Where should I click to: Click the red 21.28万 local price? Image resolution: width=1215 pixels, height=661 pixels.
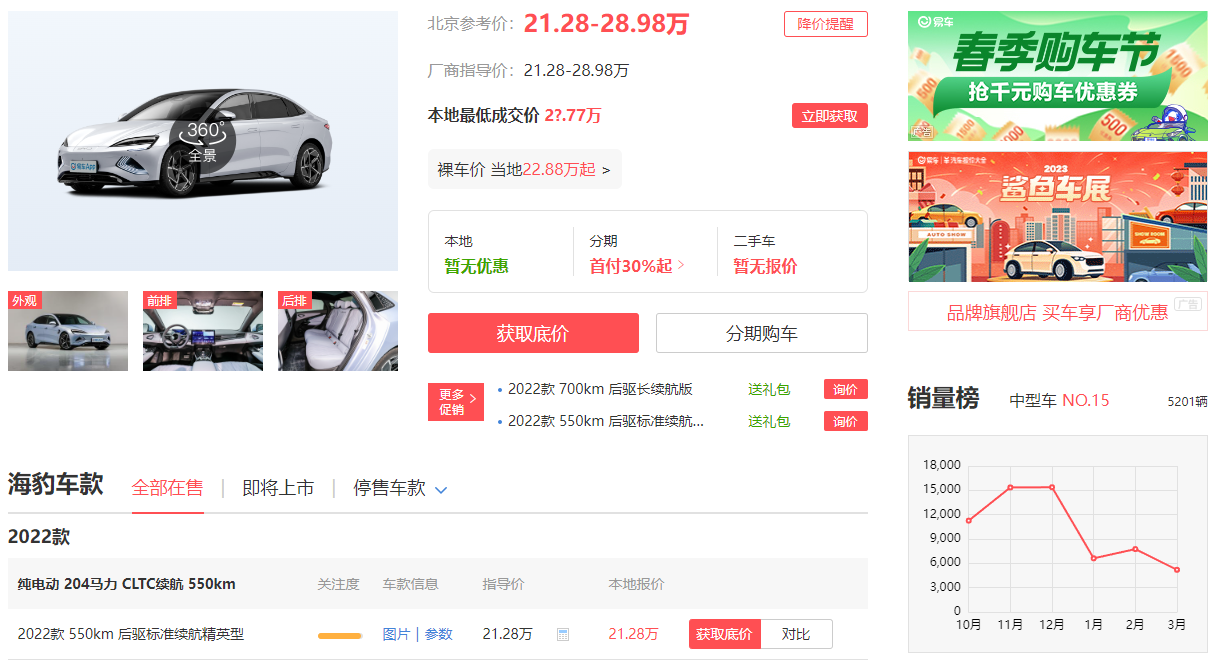633,634
